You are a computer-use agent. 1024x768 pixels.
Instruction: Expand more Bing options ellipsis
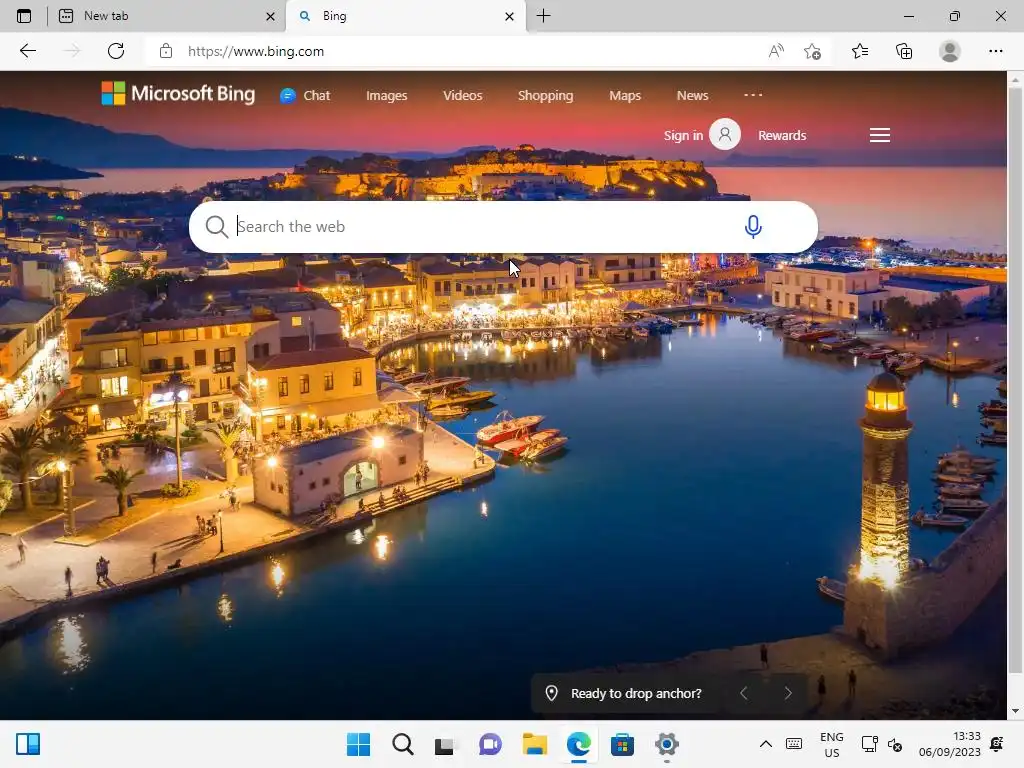click(x=753, y=95)
